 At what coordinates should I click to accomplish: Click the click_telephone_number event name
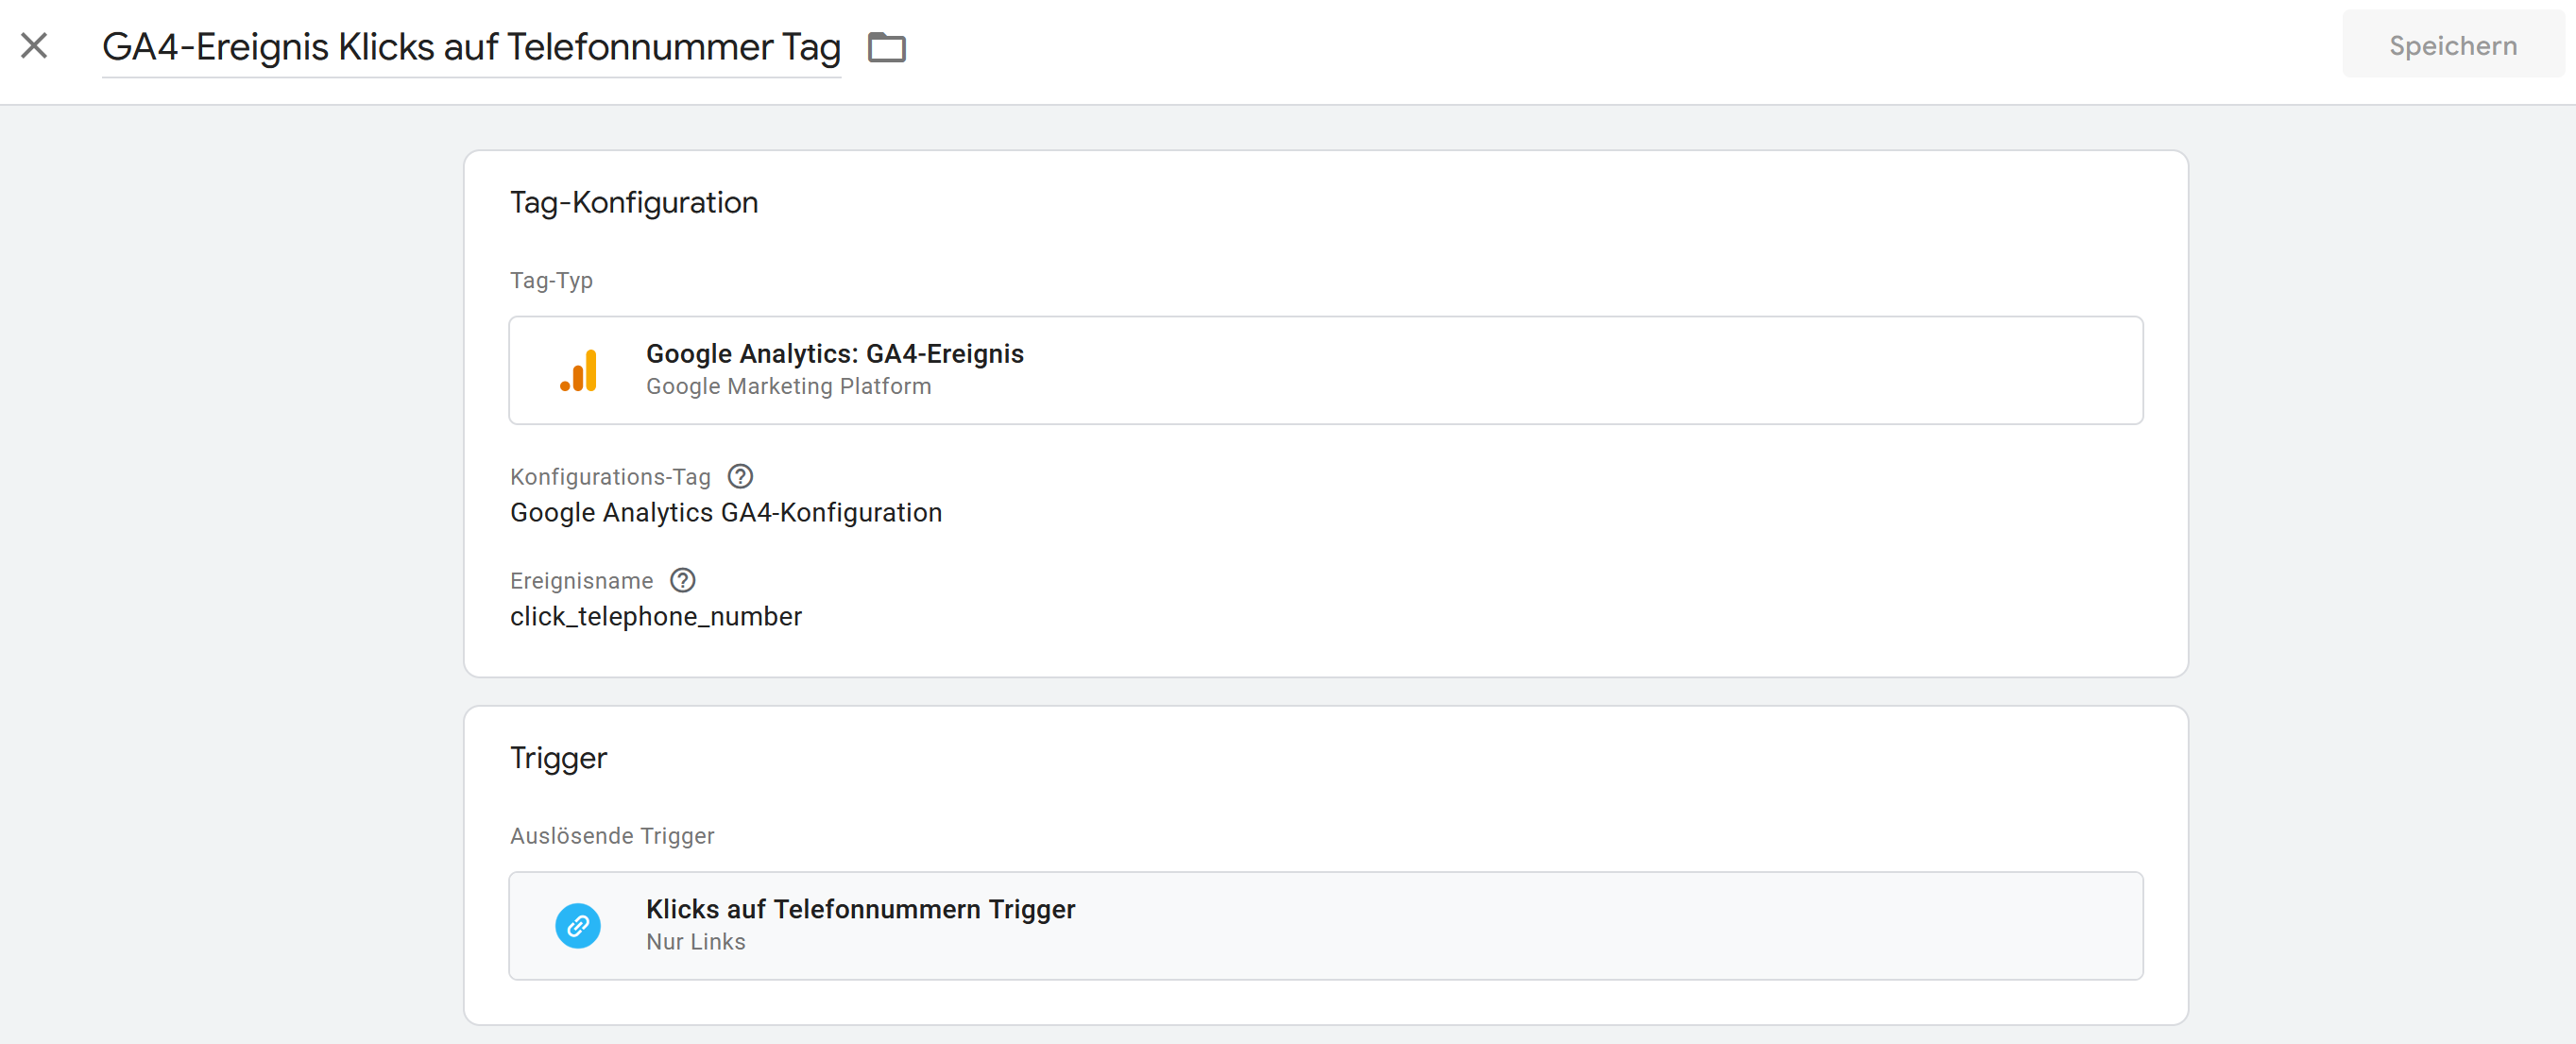click(x=656, y=616)
